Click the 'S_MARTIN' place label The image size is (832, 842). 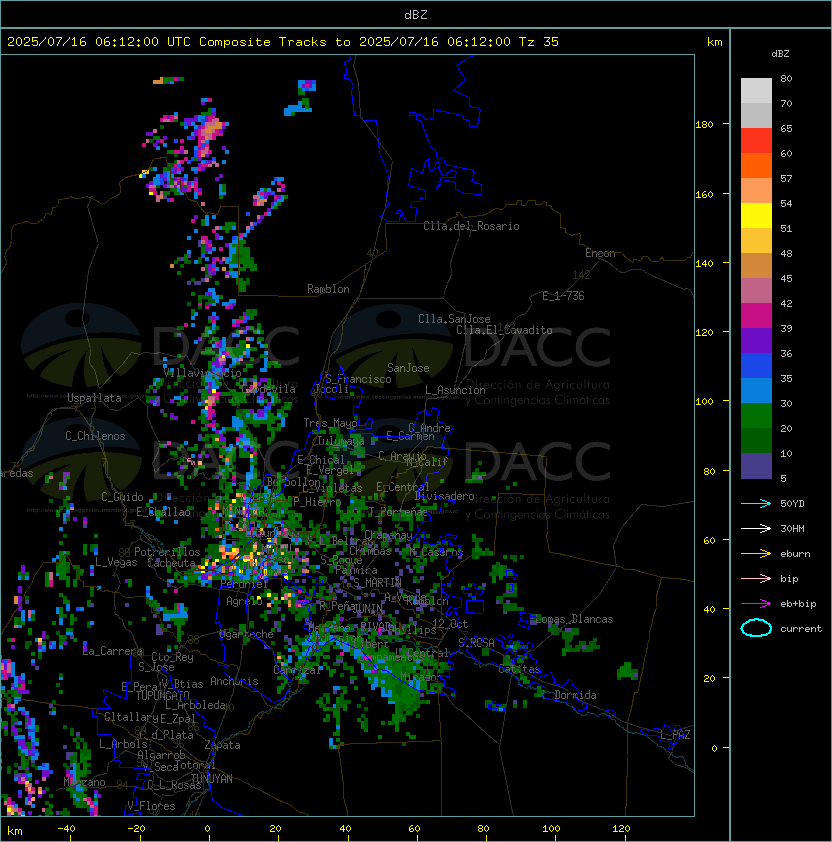(377, 583)
